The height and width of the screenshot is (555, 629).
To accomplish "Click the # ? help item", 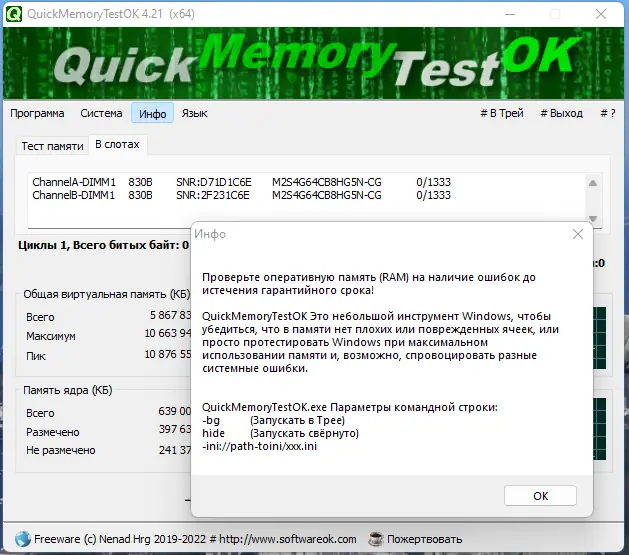I will click(x=608, y=113).
